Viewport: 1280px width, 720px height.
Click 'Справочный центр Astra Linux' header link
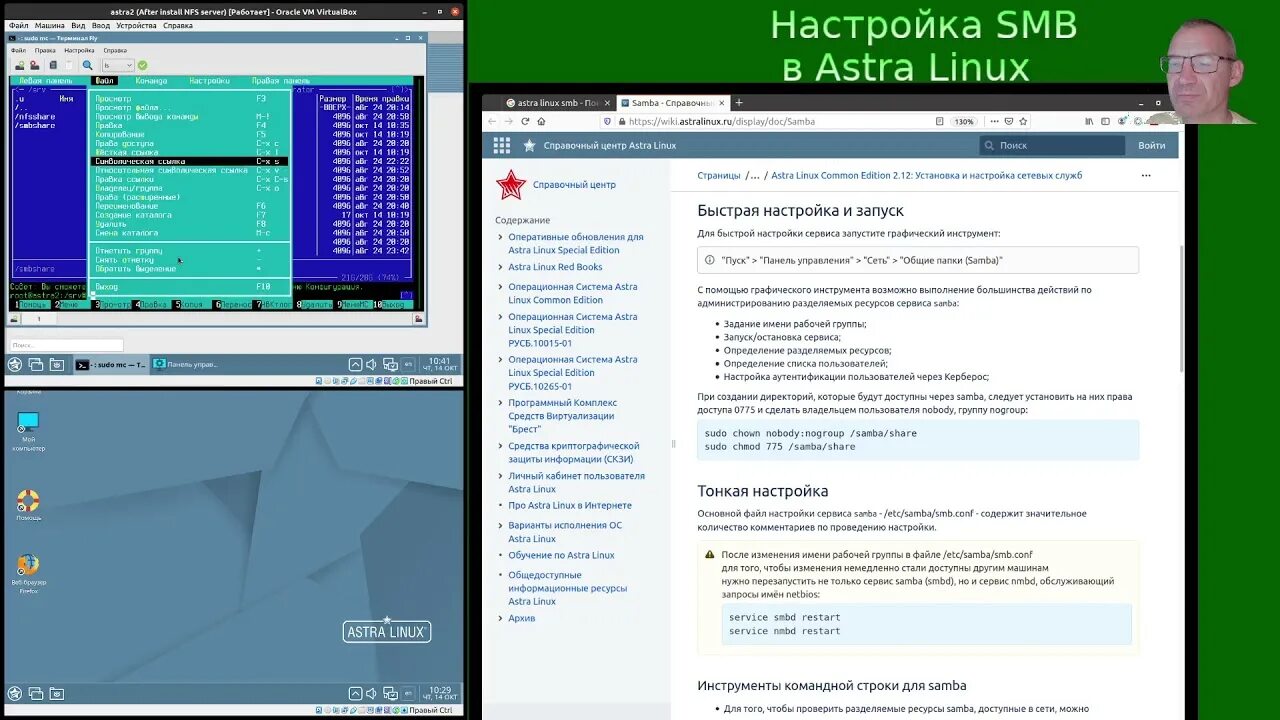click(x=610, y=145)
